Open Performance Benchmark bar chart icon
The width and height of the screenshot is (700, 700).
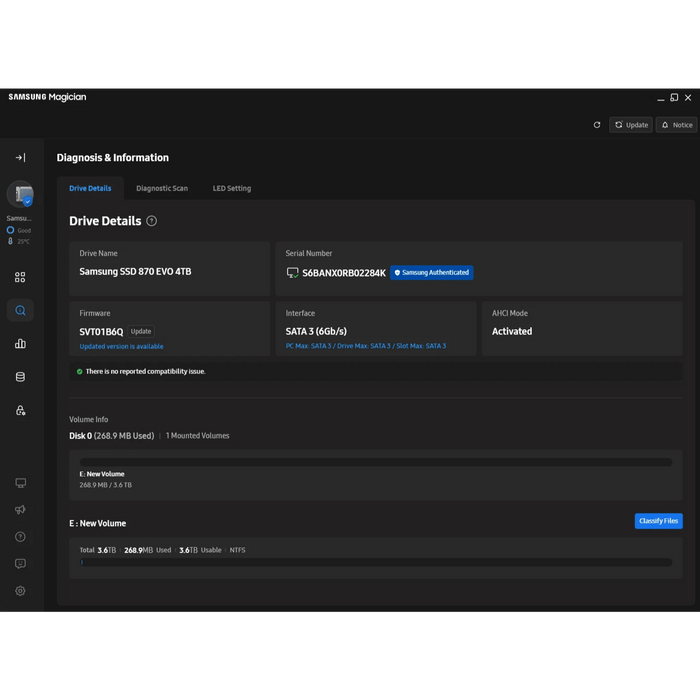click(20, 344)
